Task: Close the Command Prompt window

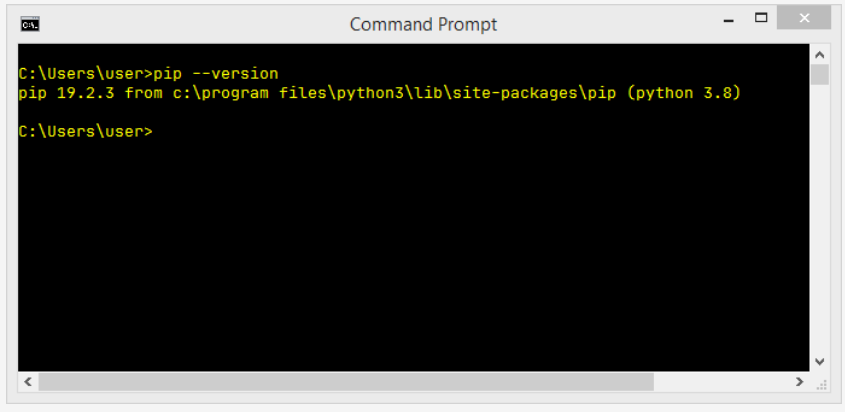Action: [x=805, y=18]
